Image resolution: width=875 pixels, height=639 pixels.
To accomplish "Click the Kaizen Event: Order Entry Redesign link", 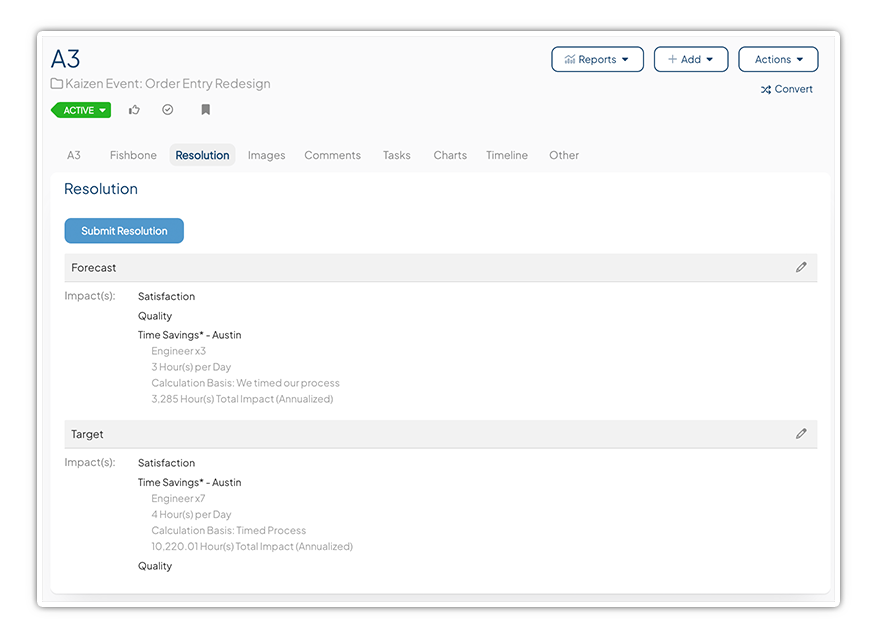I will click(x=168, y=84).
